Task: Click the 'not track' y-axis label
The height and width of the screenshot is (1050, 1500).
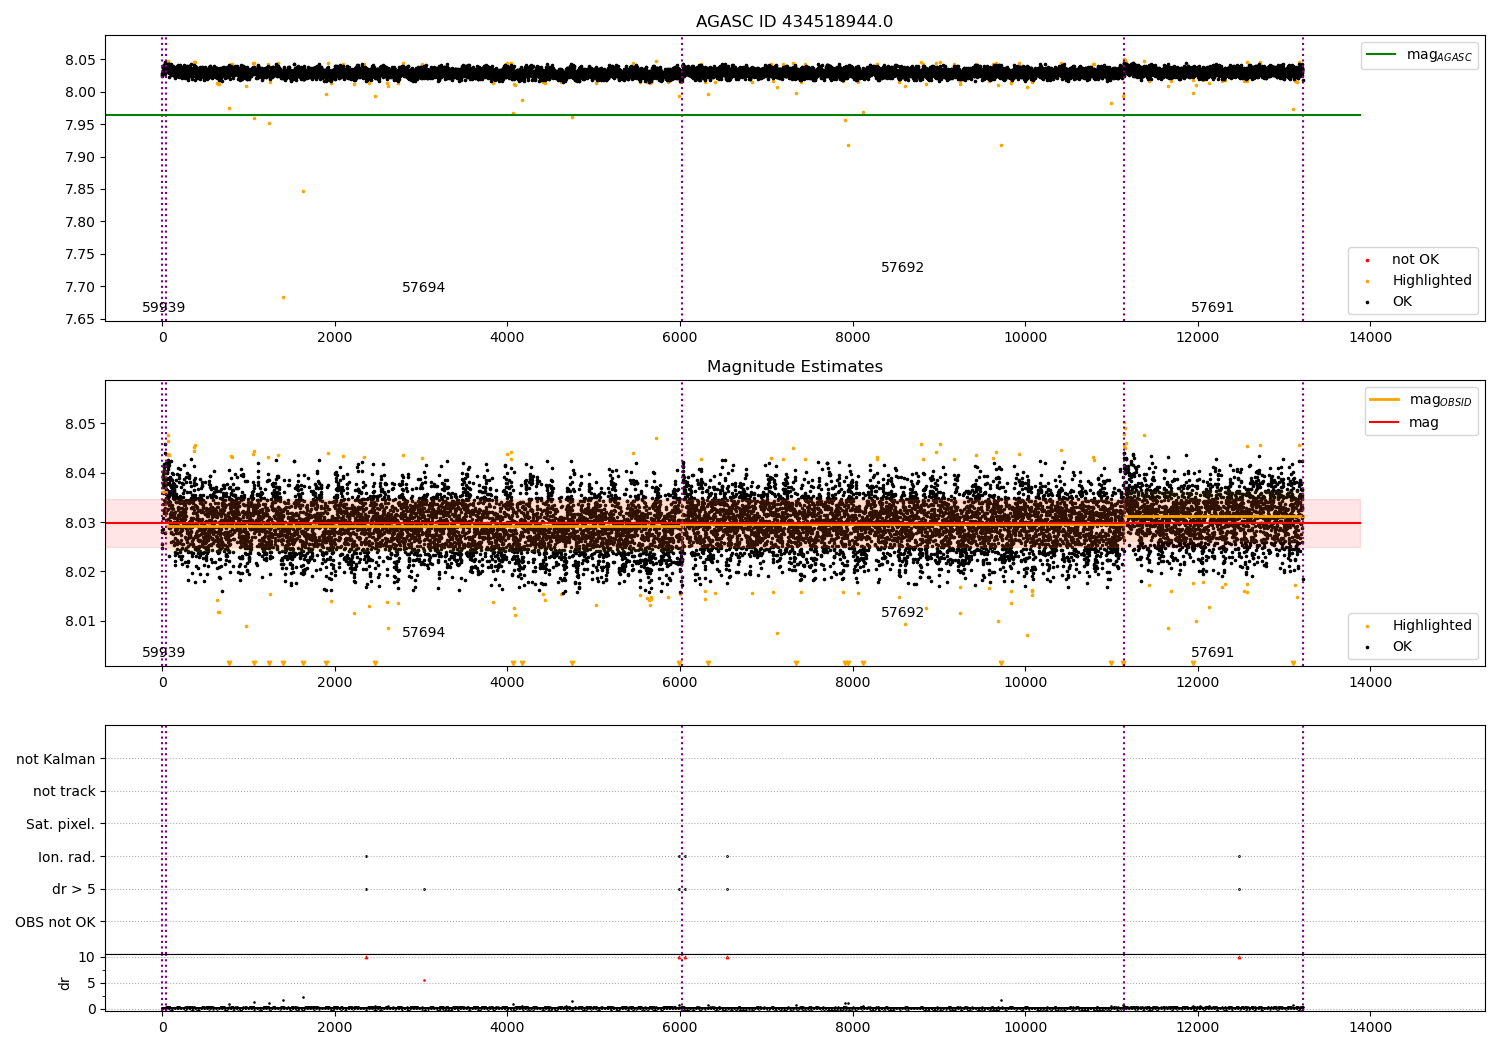Action: [64, 792]
